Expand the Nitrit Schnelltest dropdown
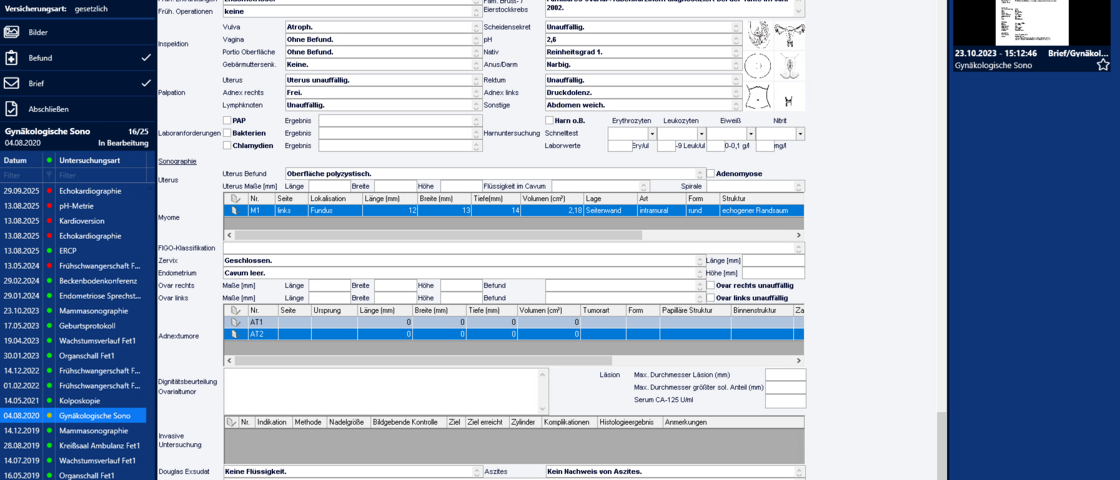 [x=800, y=133]
